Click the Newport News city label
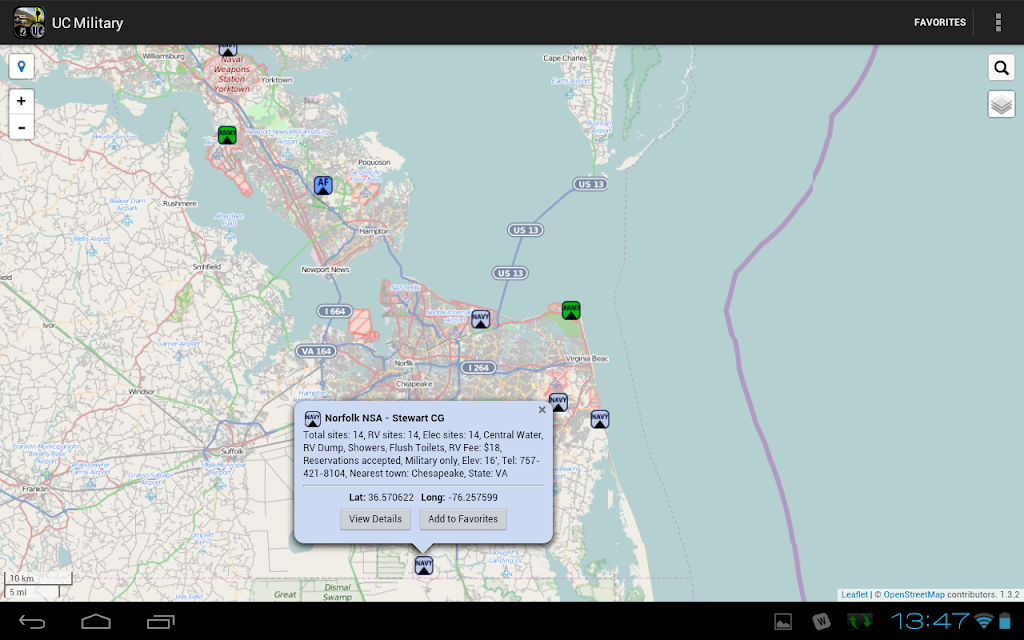This screenshot has width=1024, height=640. click(325, 269)
